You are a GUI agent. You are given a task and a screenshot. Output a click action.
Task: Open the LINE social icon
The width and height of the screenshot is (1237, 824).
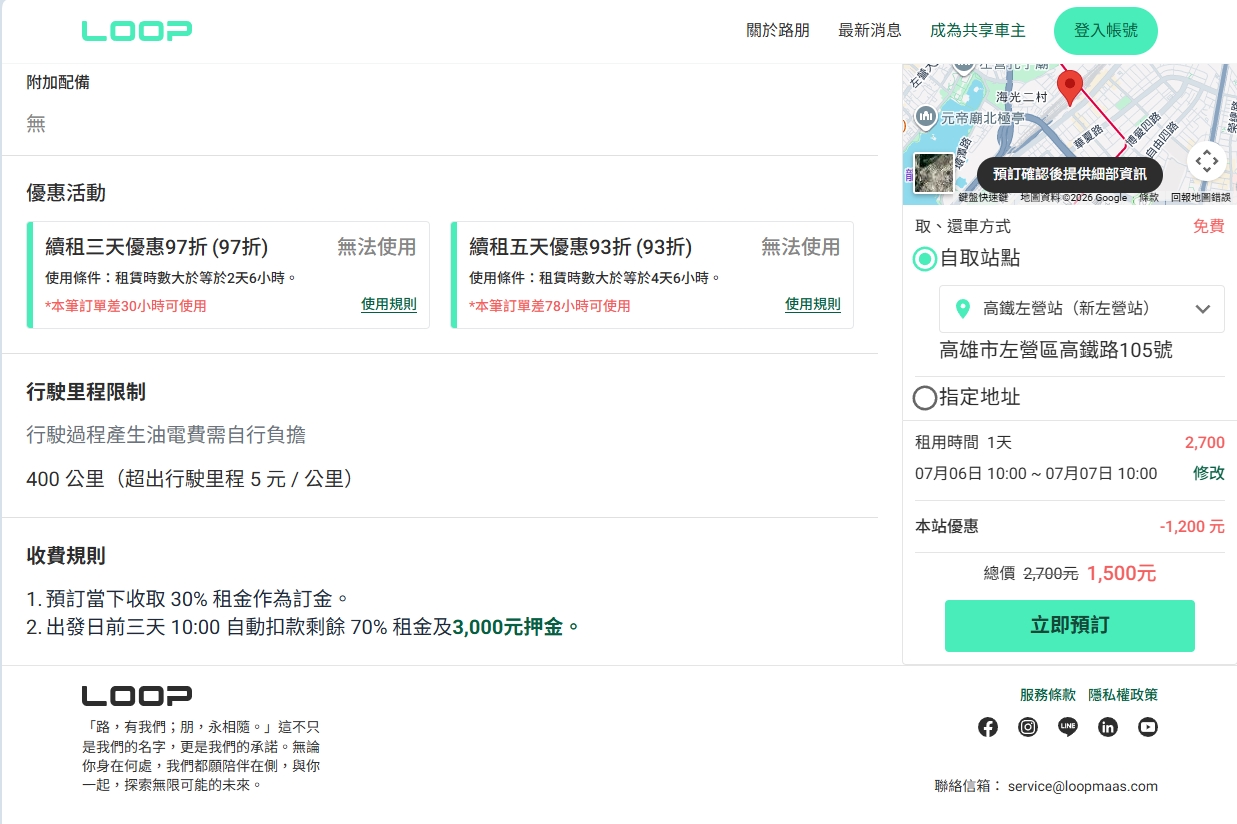(1068, 727)
